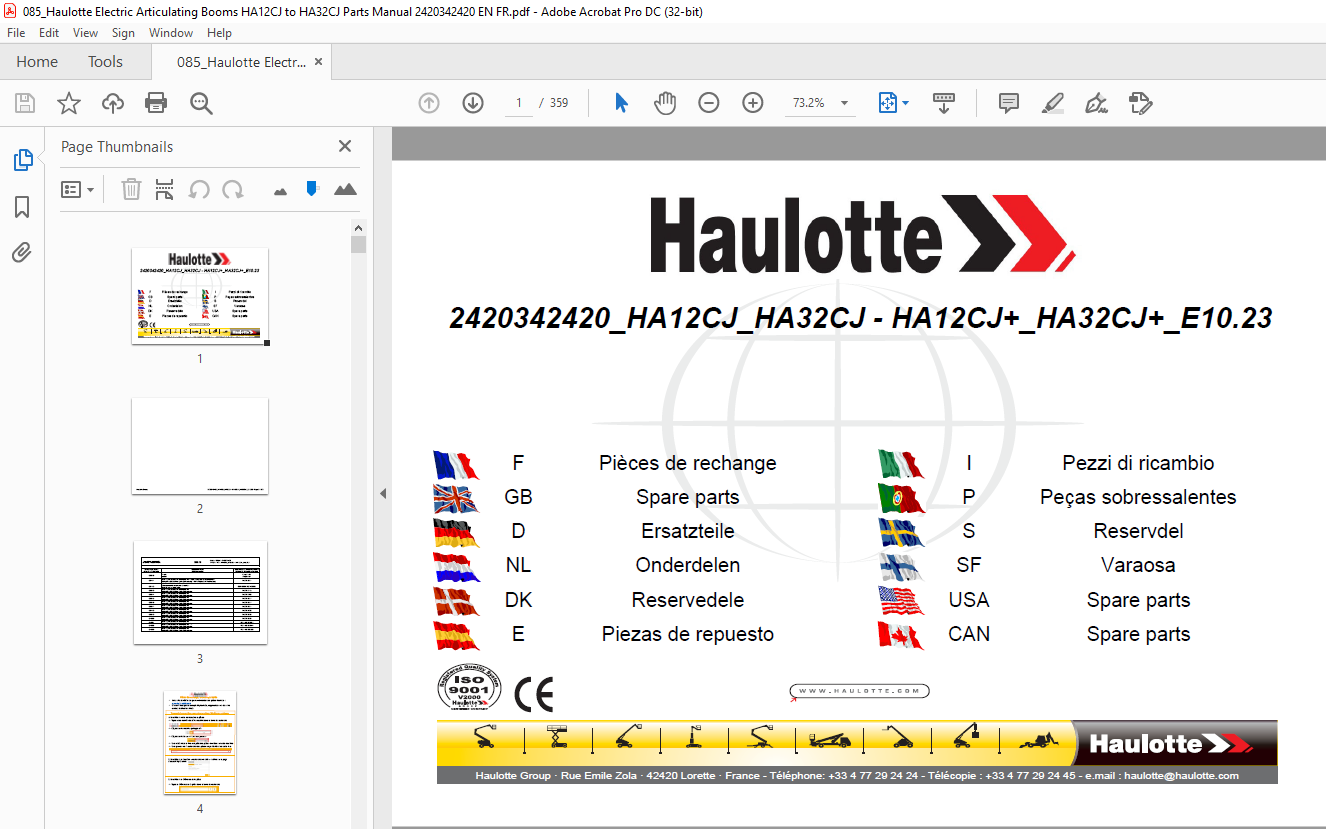This screenshot has width=1326, height=829.
Task: Open the Sign document pen tool
Action: tap(1097, 103)
